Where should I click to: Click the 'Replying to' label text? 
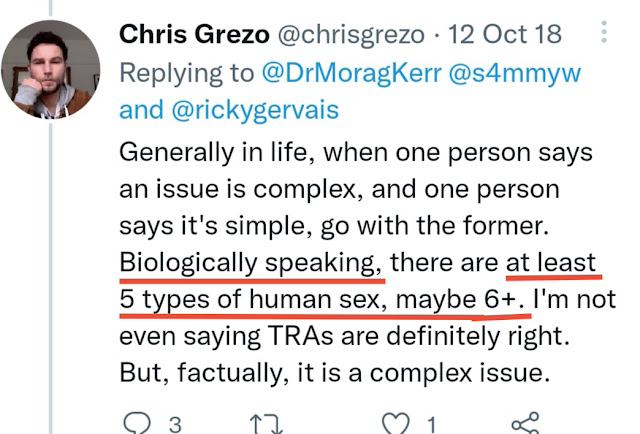point(187,74)
